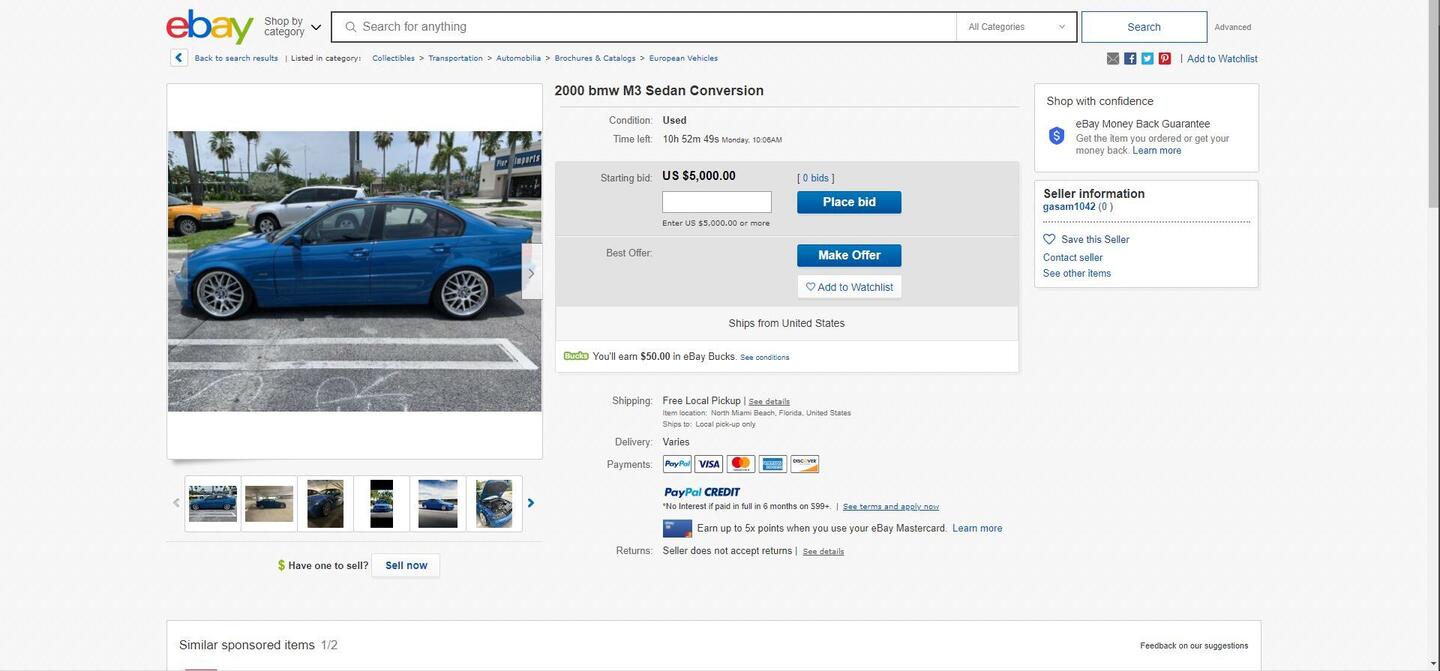
Task: Click the dollar sign icon near Have one to sell
Action: 282,566
